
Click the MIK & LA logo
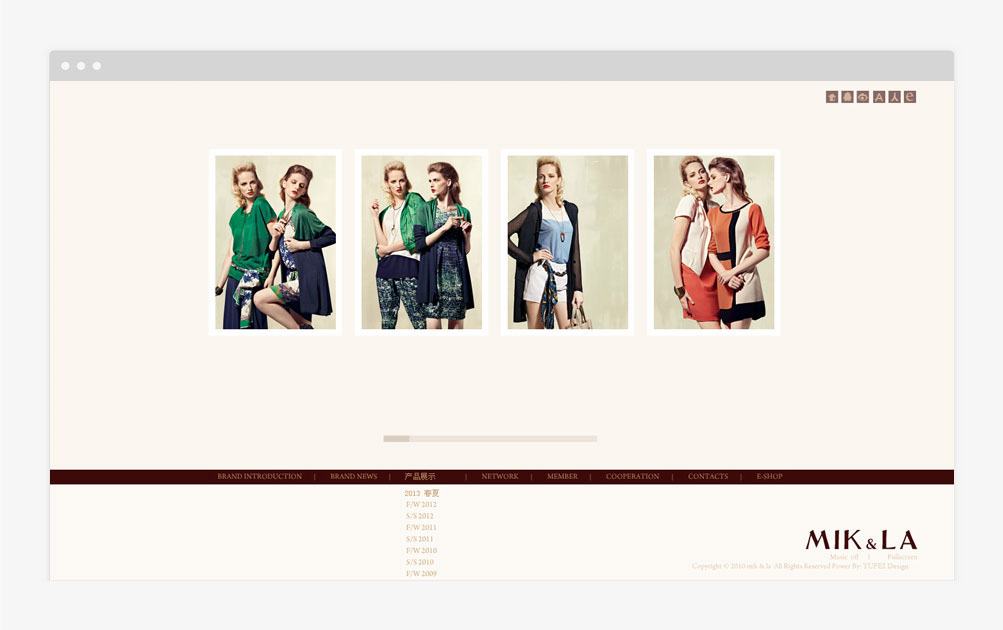[x=860, y=540]
